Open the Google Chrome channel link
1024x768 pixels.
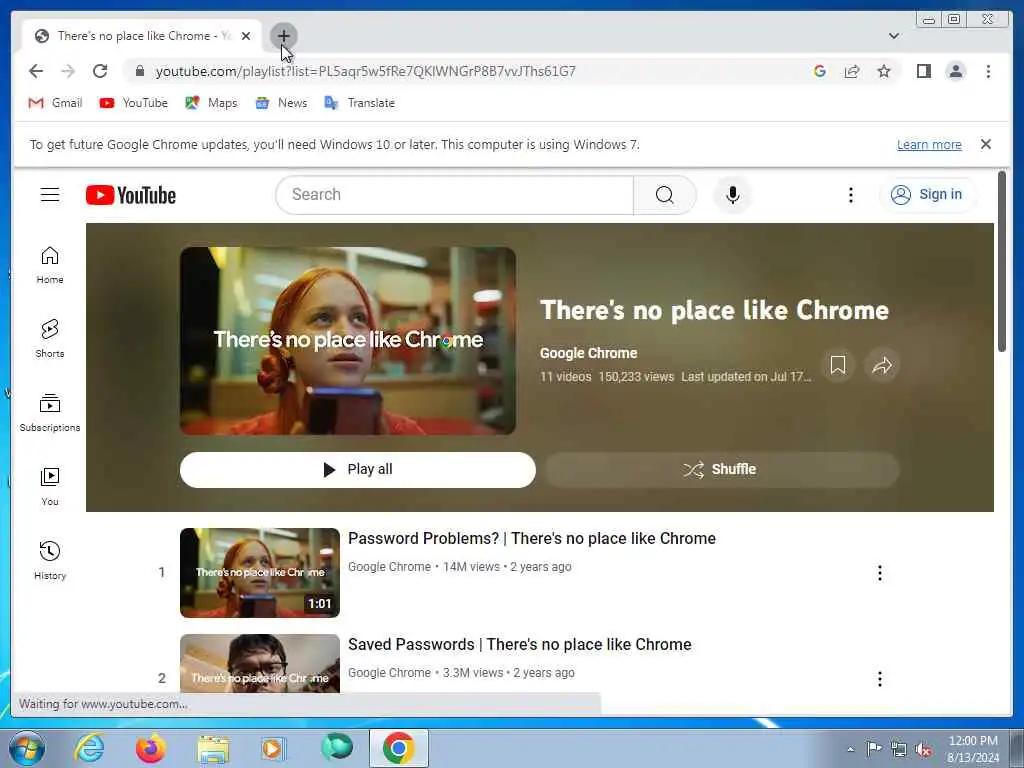588,353
